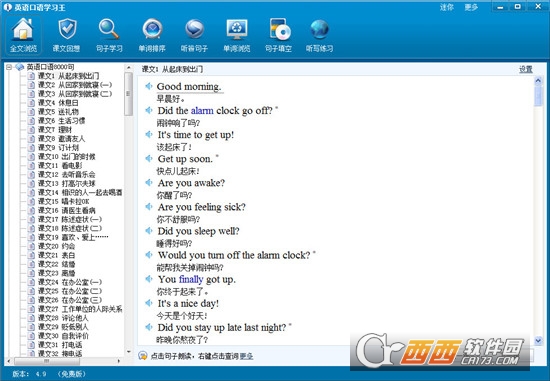Open the 单词排序 clock icon
Screen dimensions: 550x381
[x=152, y=35]
